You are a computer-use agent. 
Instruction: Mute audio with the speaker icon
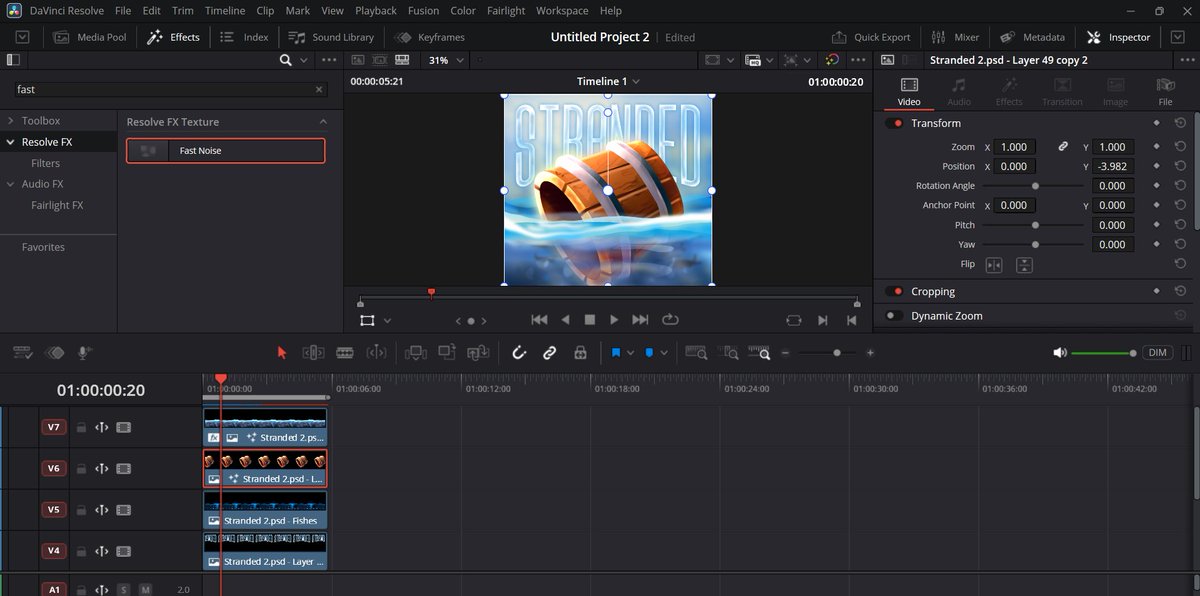pos(1060,353)
